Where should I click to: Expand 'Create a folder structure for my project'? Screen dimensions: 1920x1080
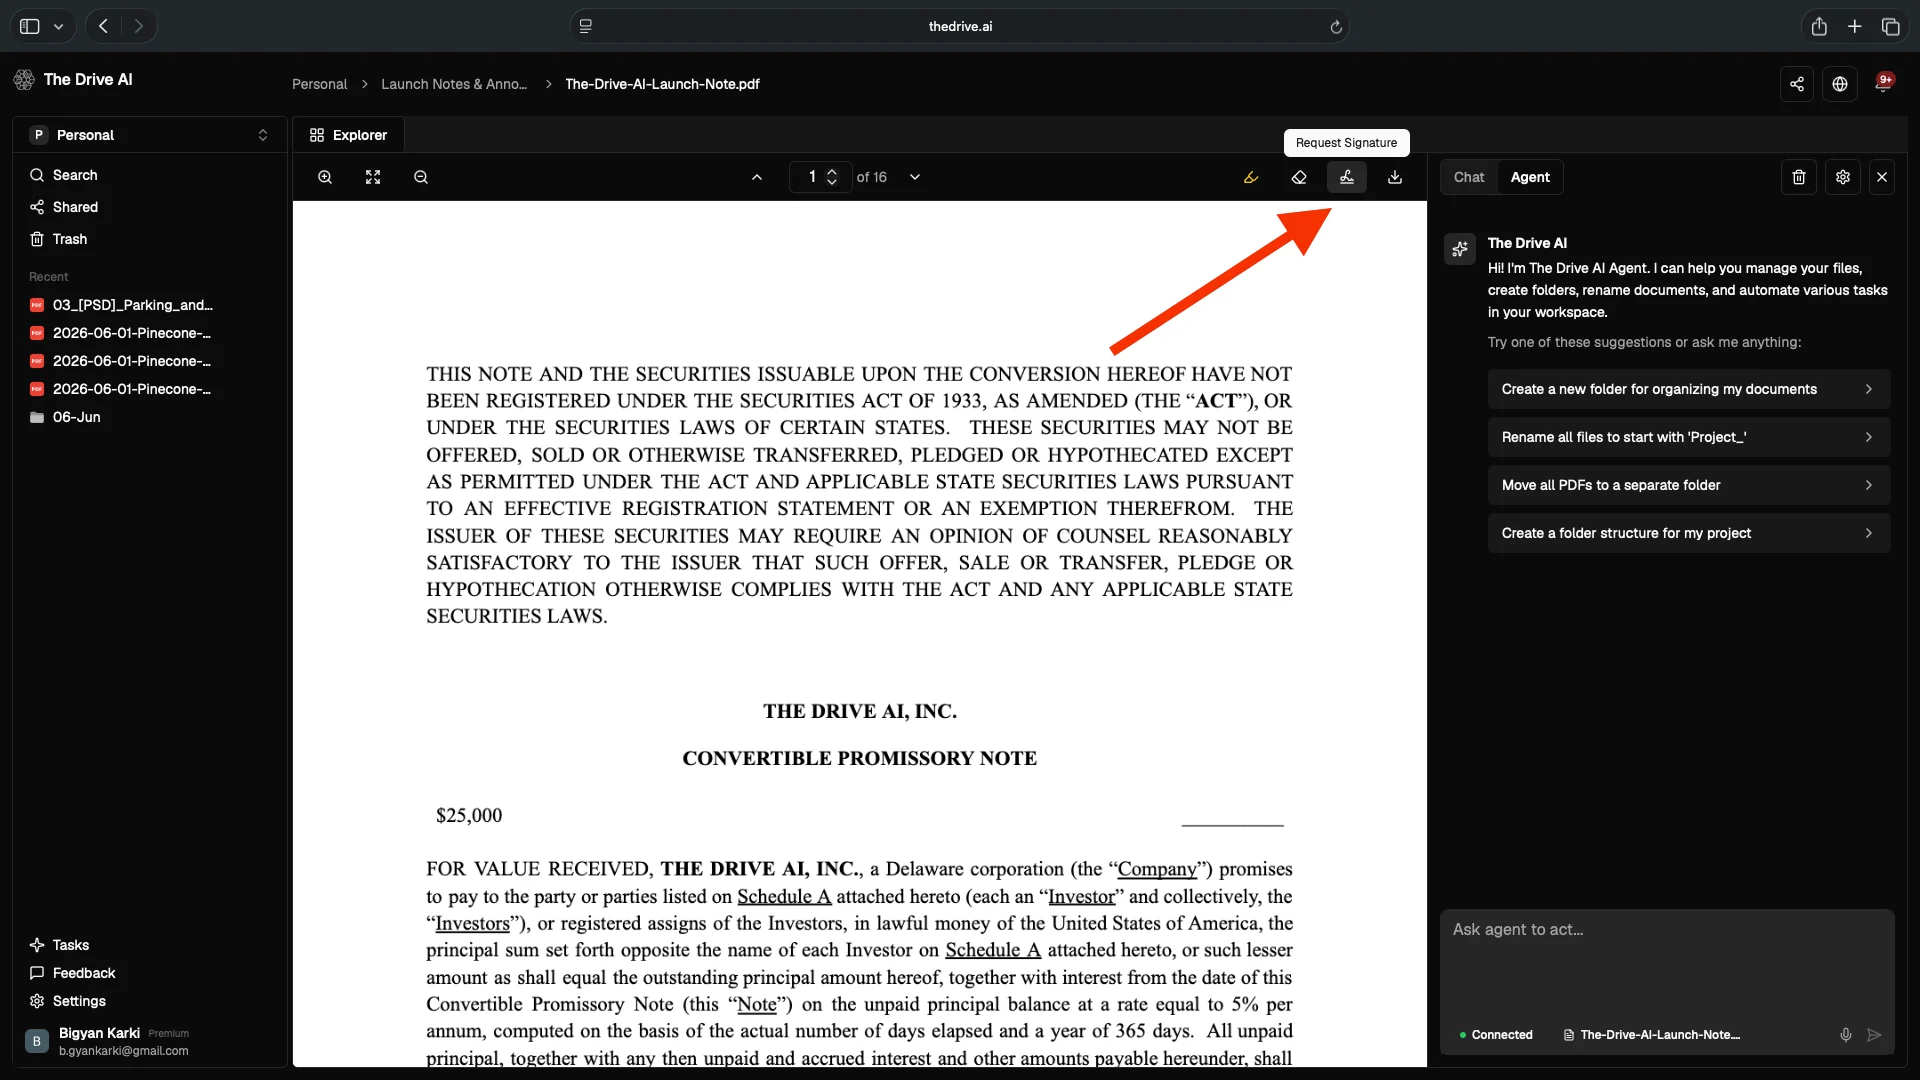pyautogui.click(x=1689, y=533)
